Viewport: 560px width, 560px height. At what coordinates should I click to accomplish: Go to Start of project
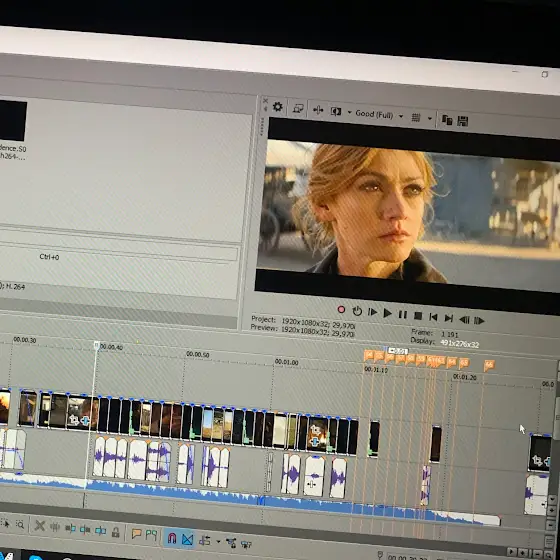pos(433,317)
